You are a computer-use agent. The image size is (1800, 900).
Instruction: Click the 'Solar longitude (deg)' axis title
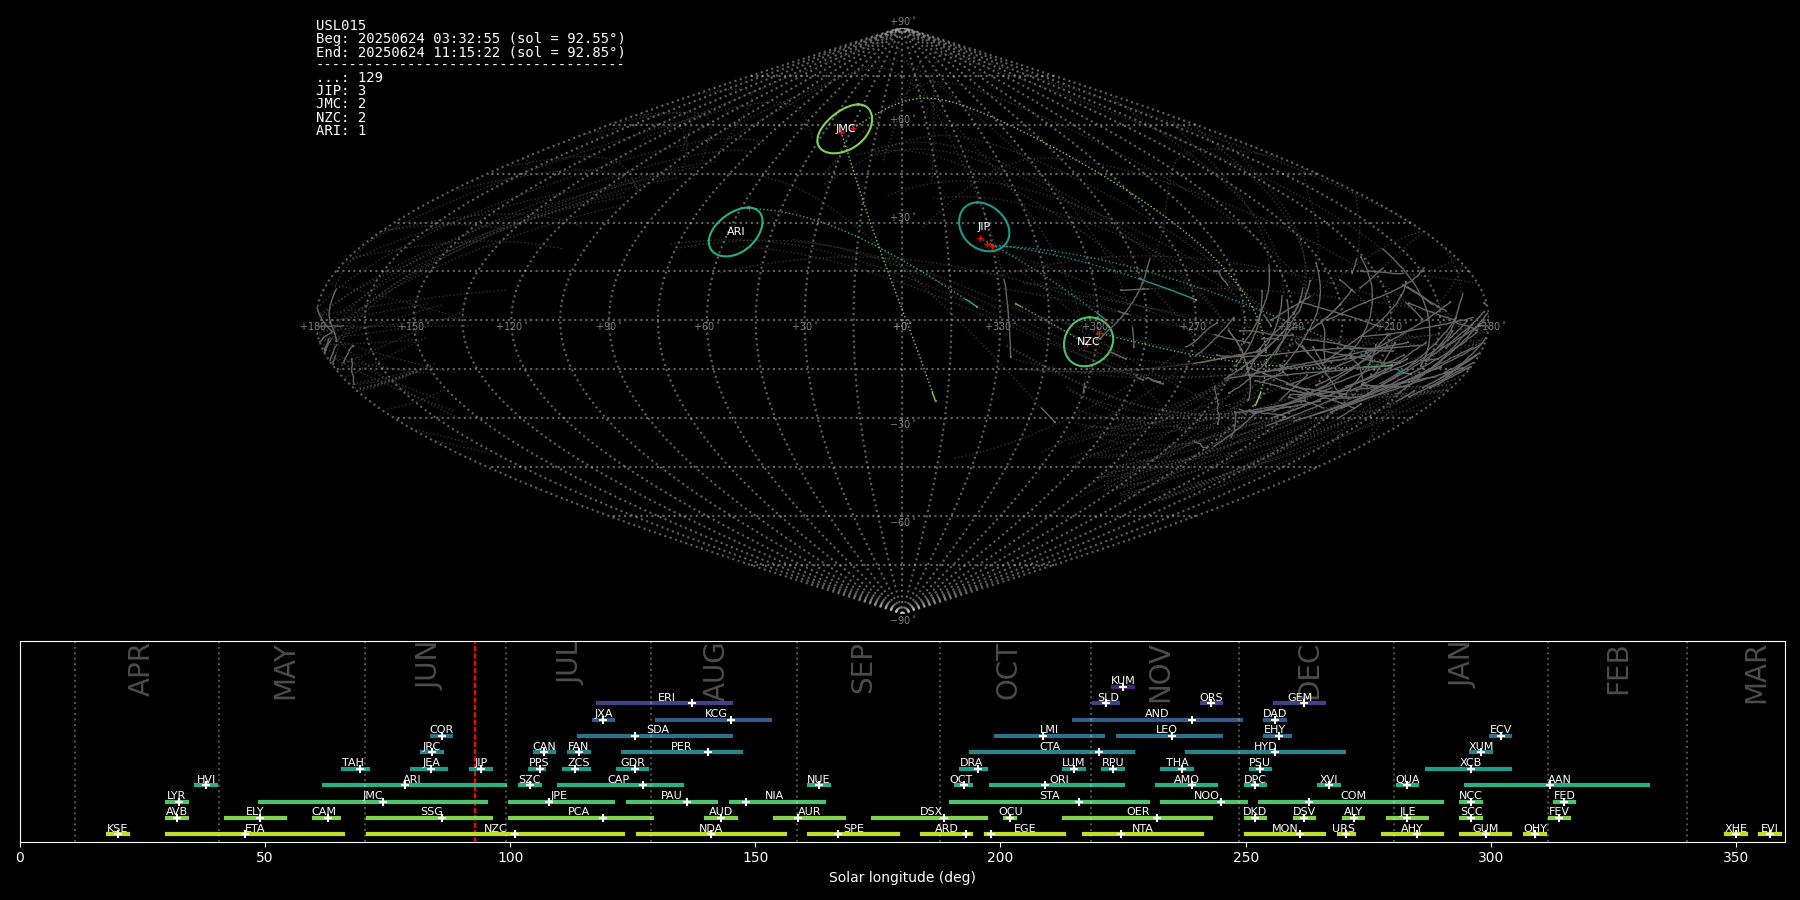click(902, 877)
